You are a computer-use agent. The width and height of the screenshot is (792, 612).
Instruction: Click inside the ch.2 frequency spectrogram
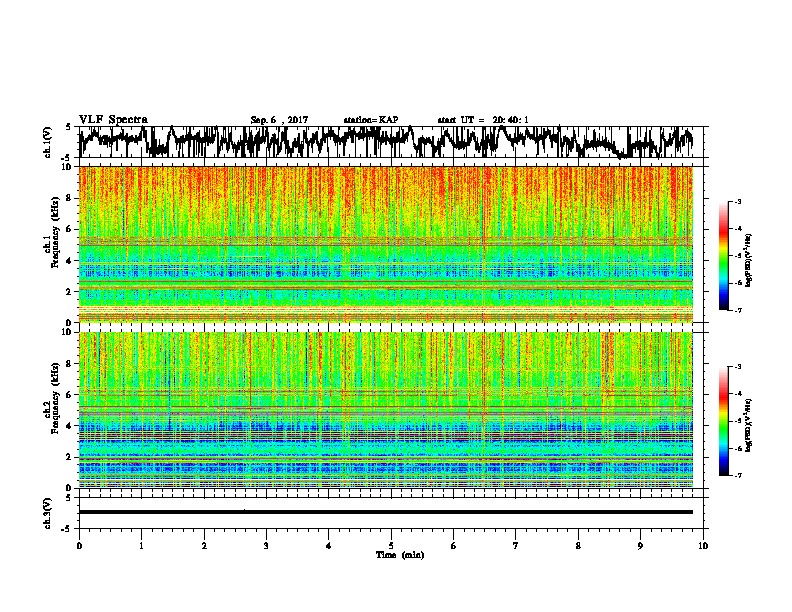click(386, 410)
